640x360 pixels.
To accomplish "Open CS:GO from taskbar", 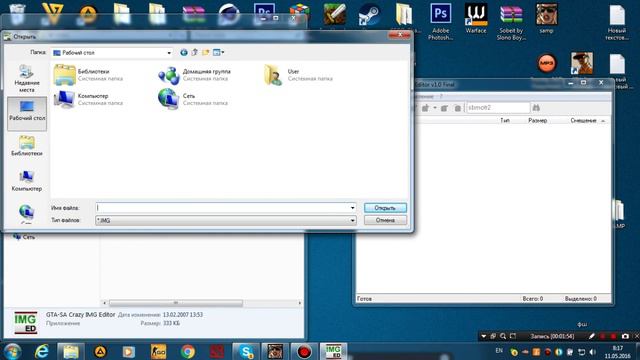I will pos(158,351).
